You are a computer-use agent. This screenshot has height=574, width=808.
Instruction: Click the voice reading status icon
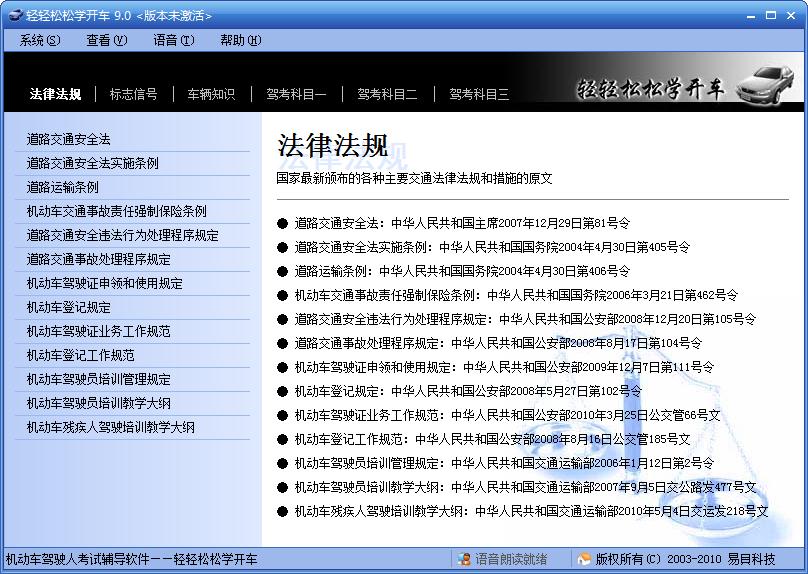point(464,559)
